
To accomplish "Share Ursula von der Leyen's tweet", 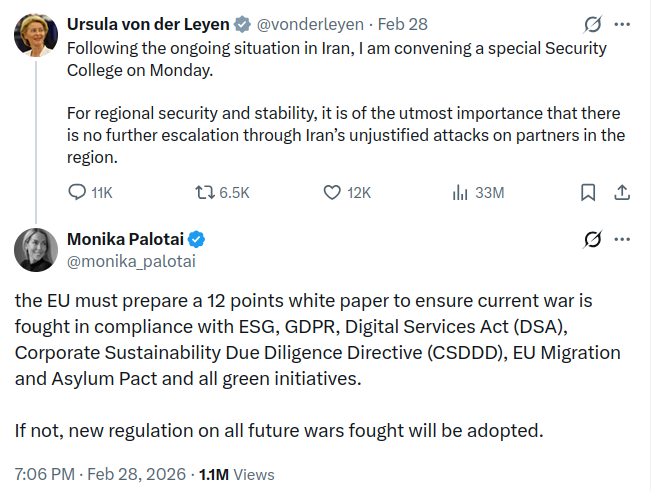I will point(620,192).
